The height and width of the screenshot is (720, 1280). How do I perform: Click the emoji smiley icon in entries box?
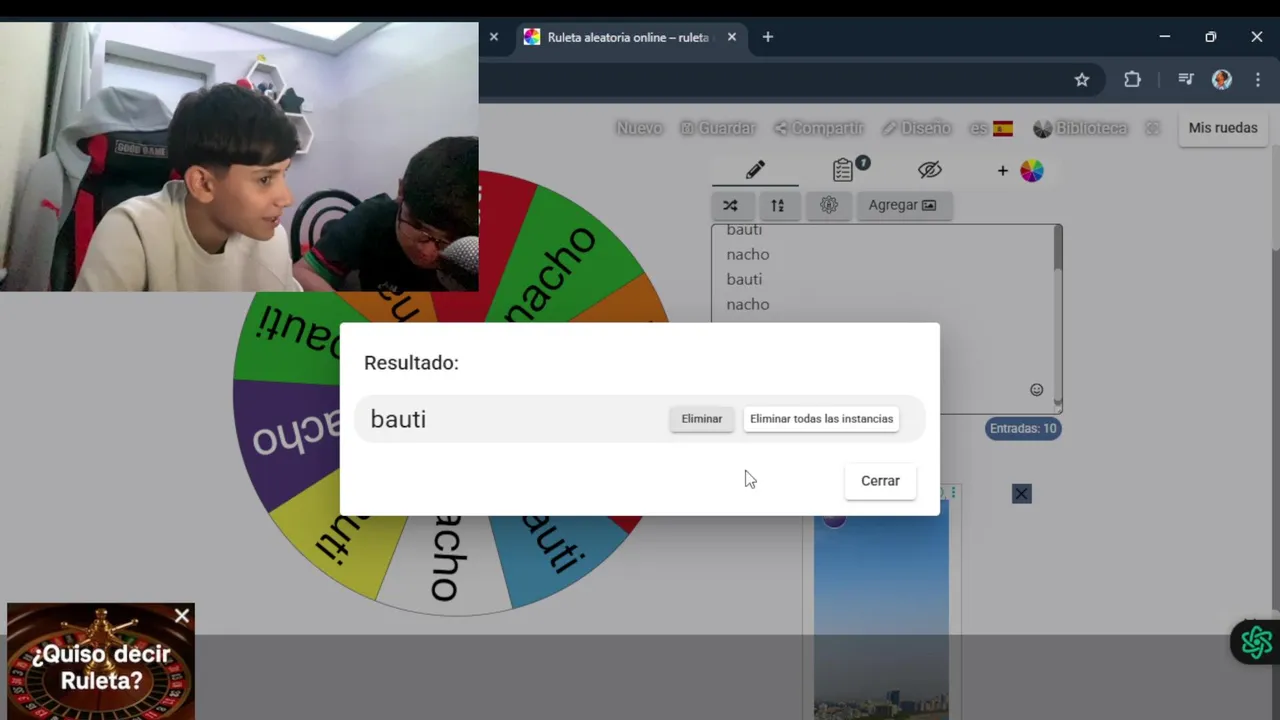[x=1036, y=390]
